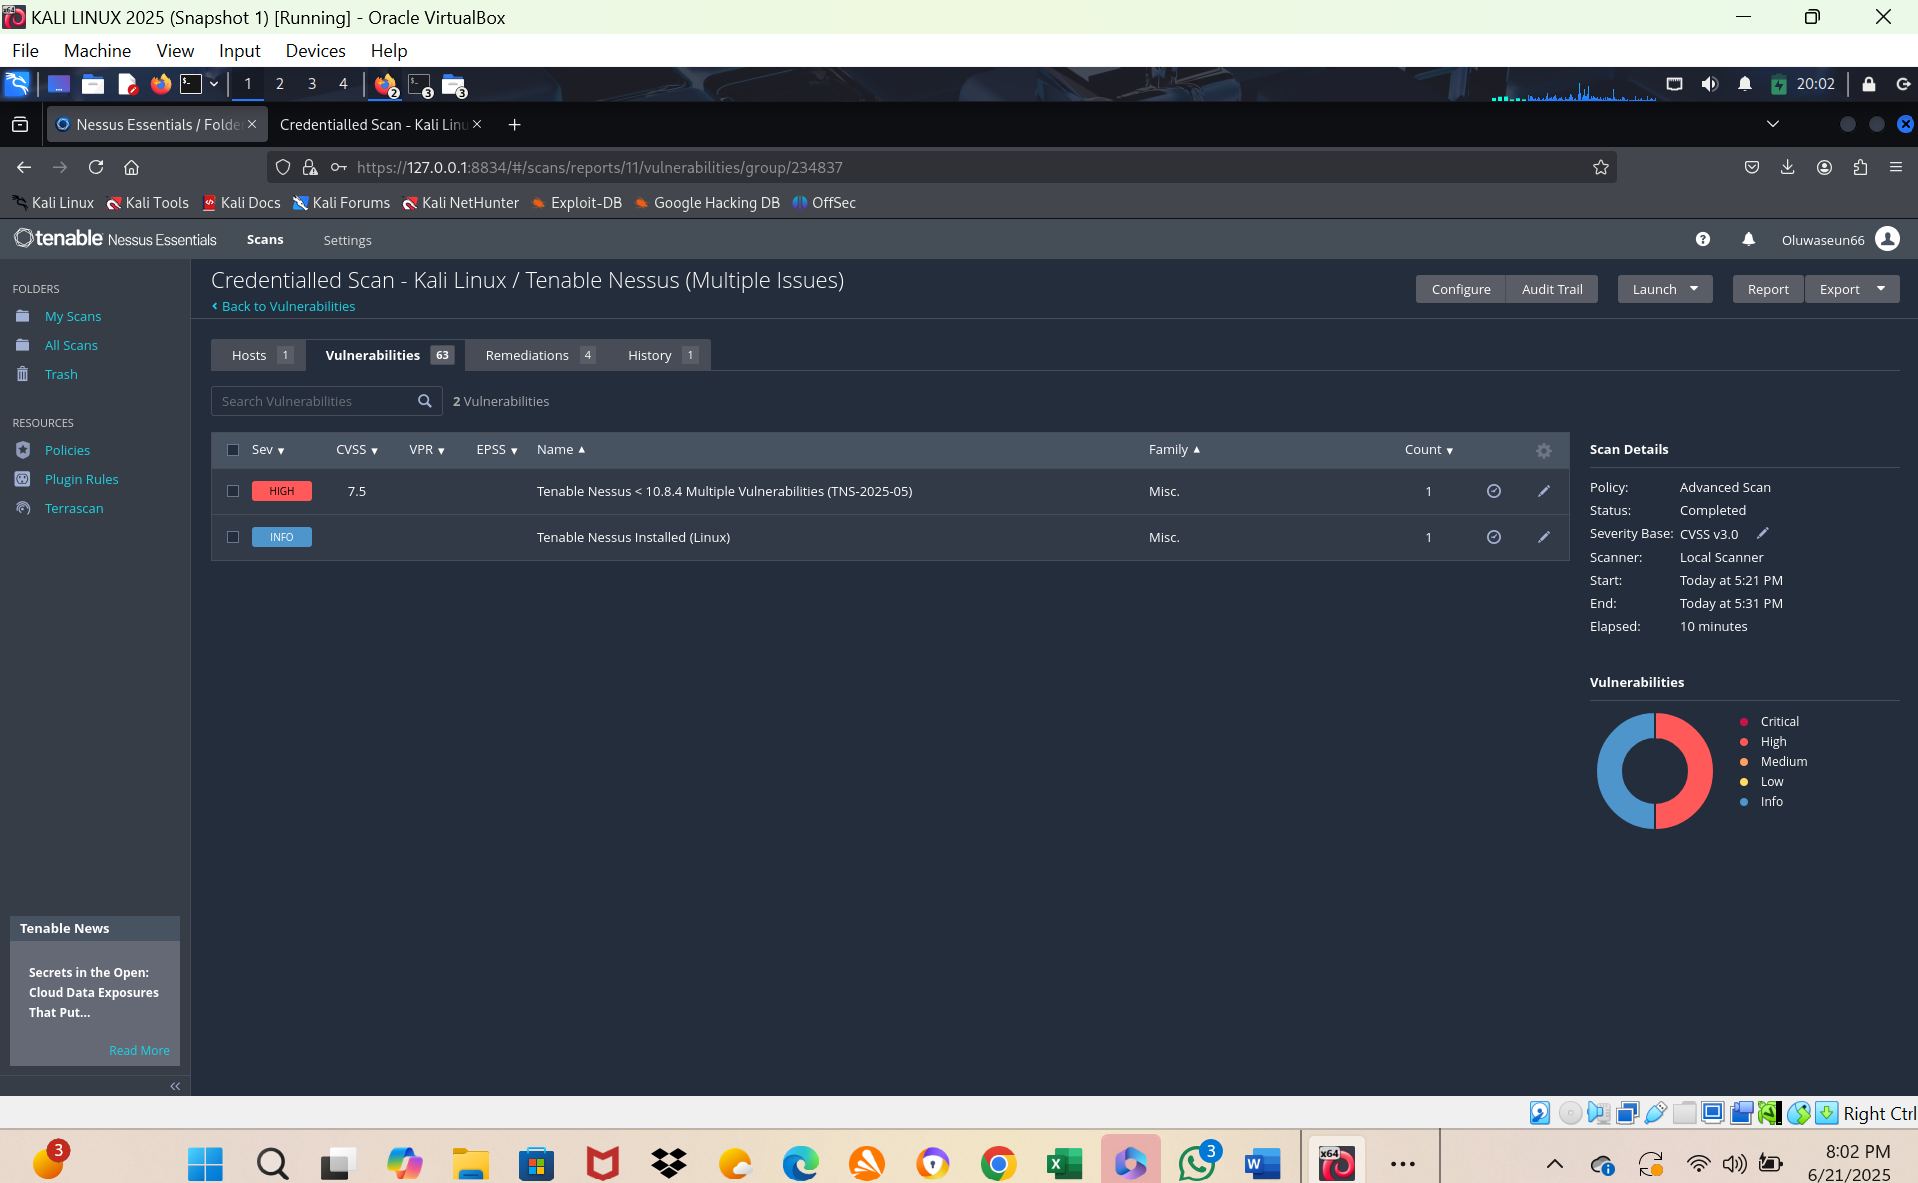Open Terrascan in Resources
The image size is (1918, 1183).
pyautogui.click(x=74, y=508)
